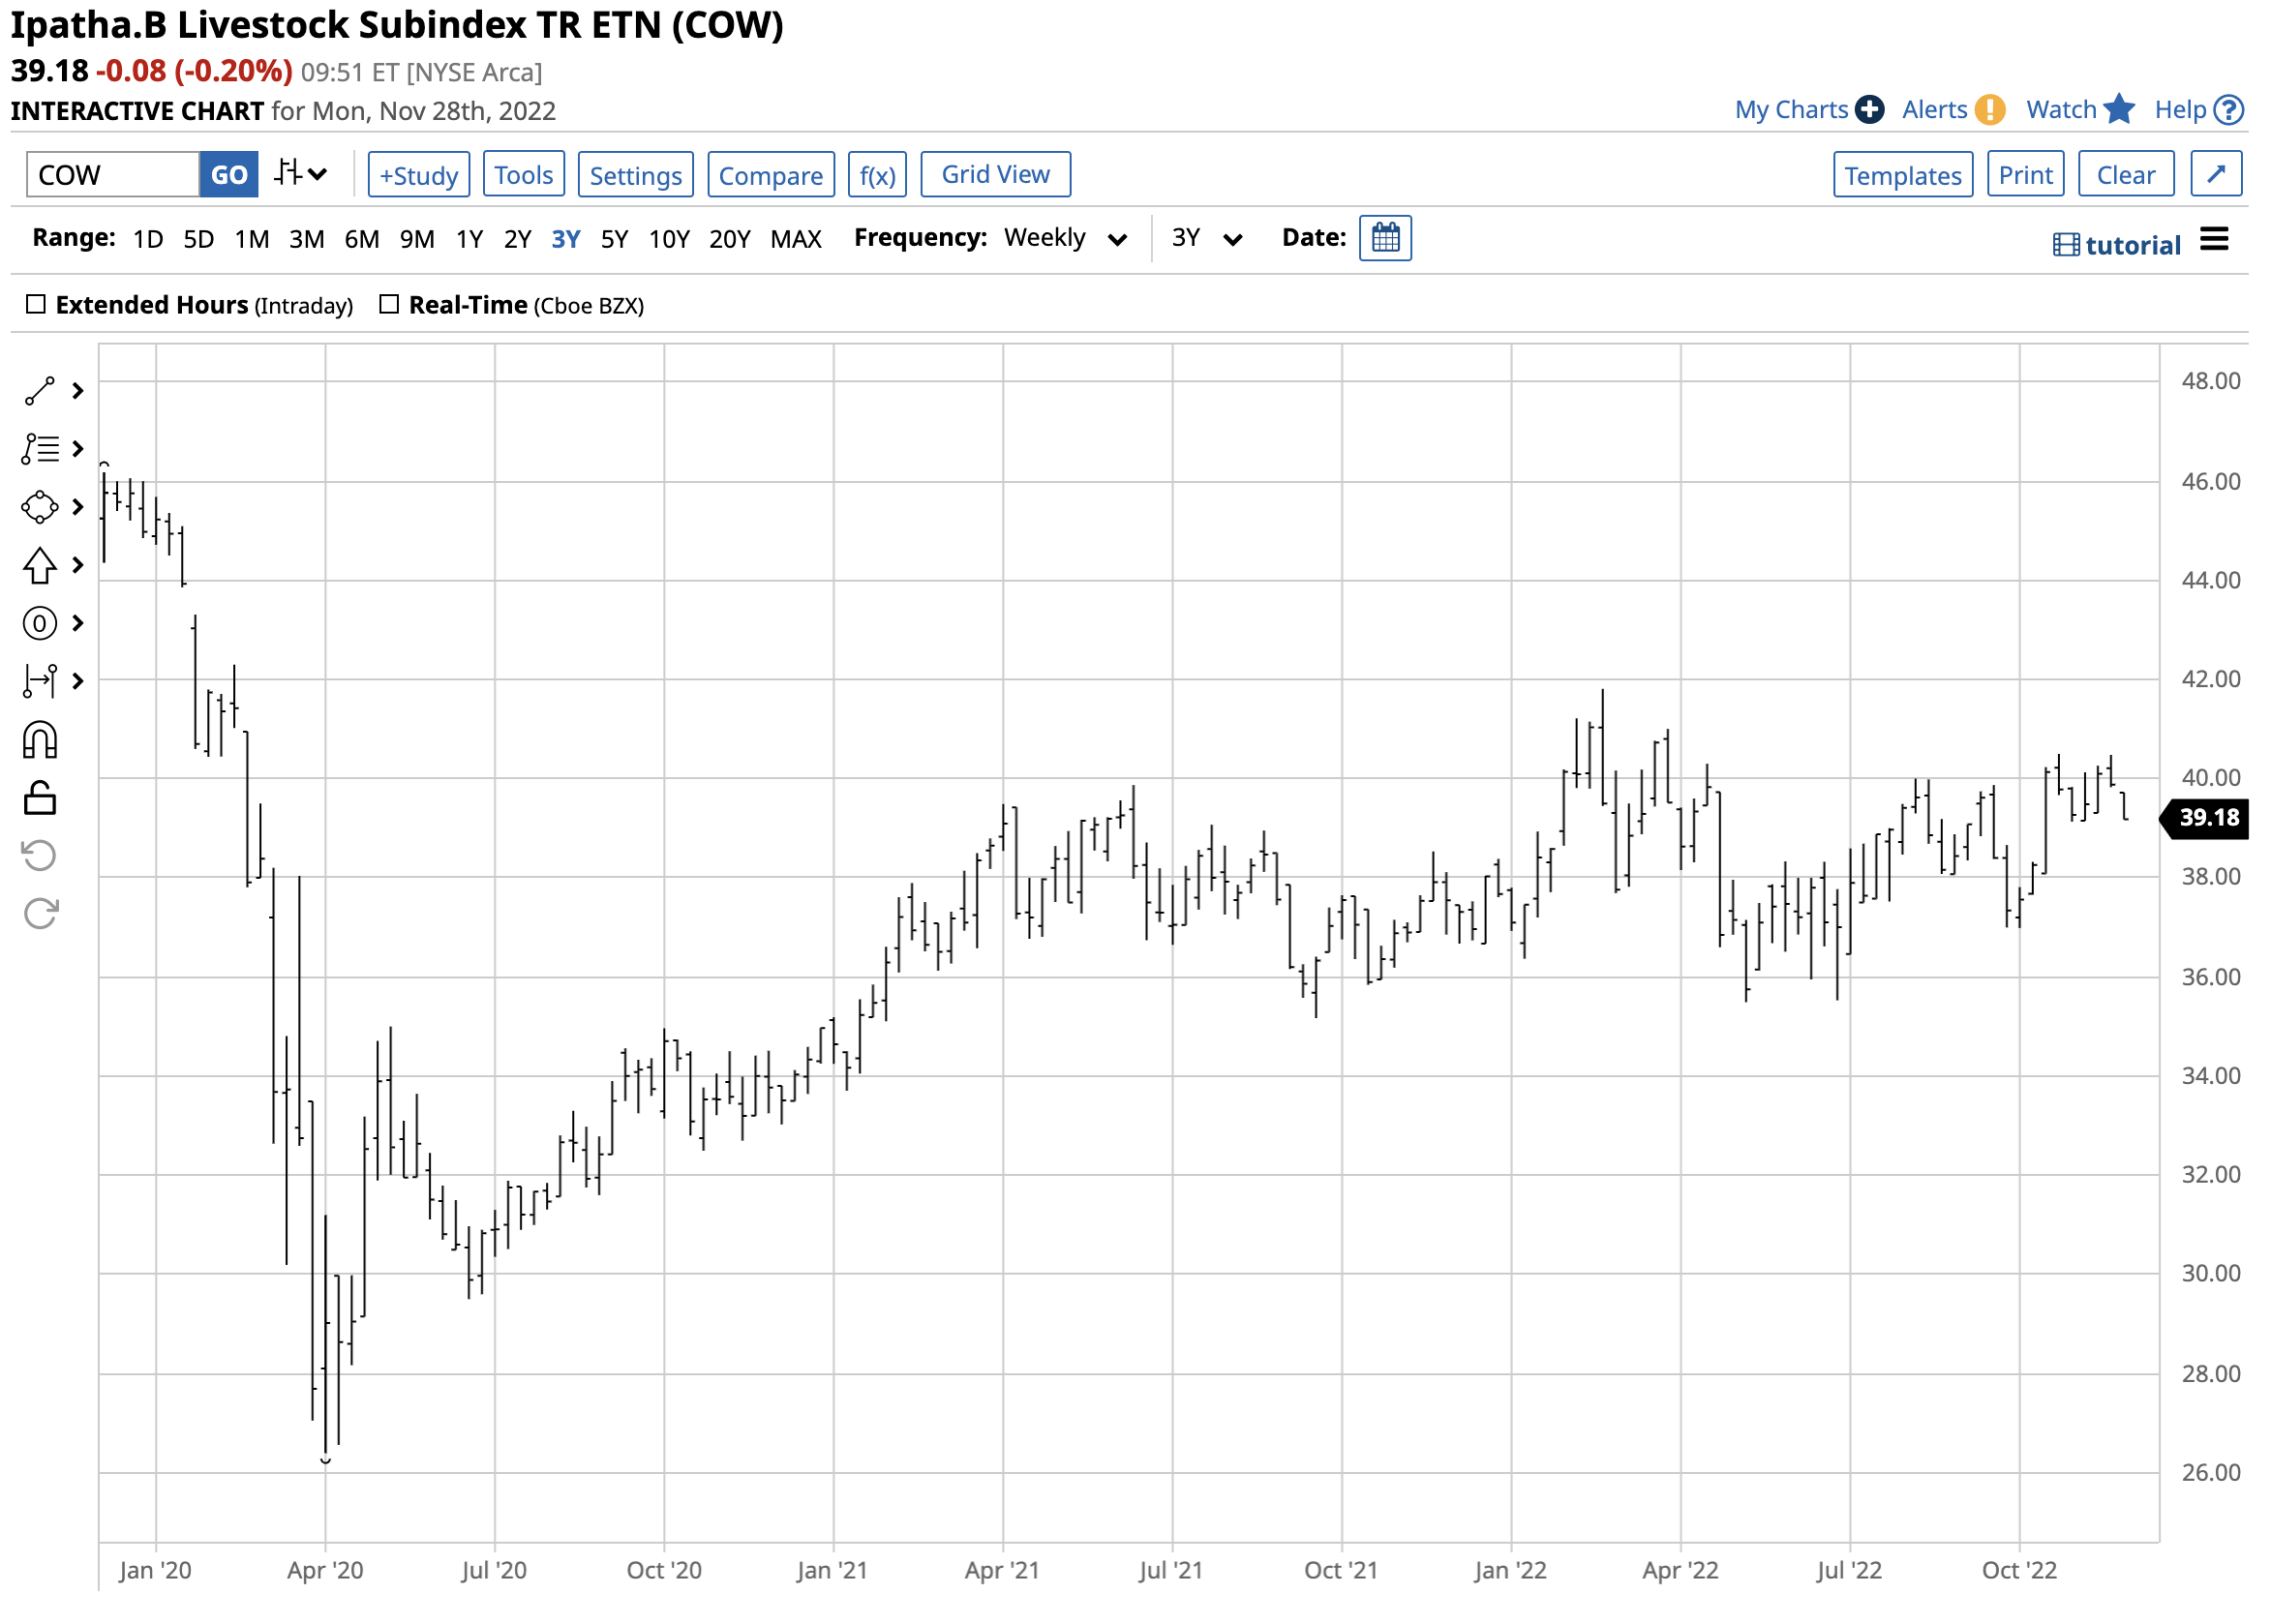Select the 6M range option
2271x1624 pixels.
[x=361, y=239]
